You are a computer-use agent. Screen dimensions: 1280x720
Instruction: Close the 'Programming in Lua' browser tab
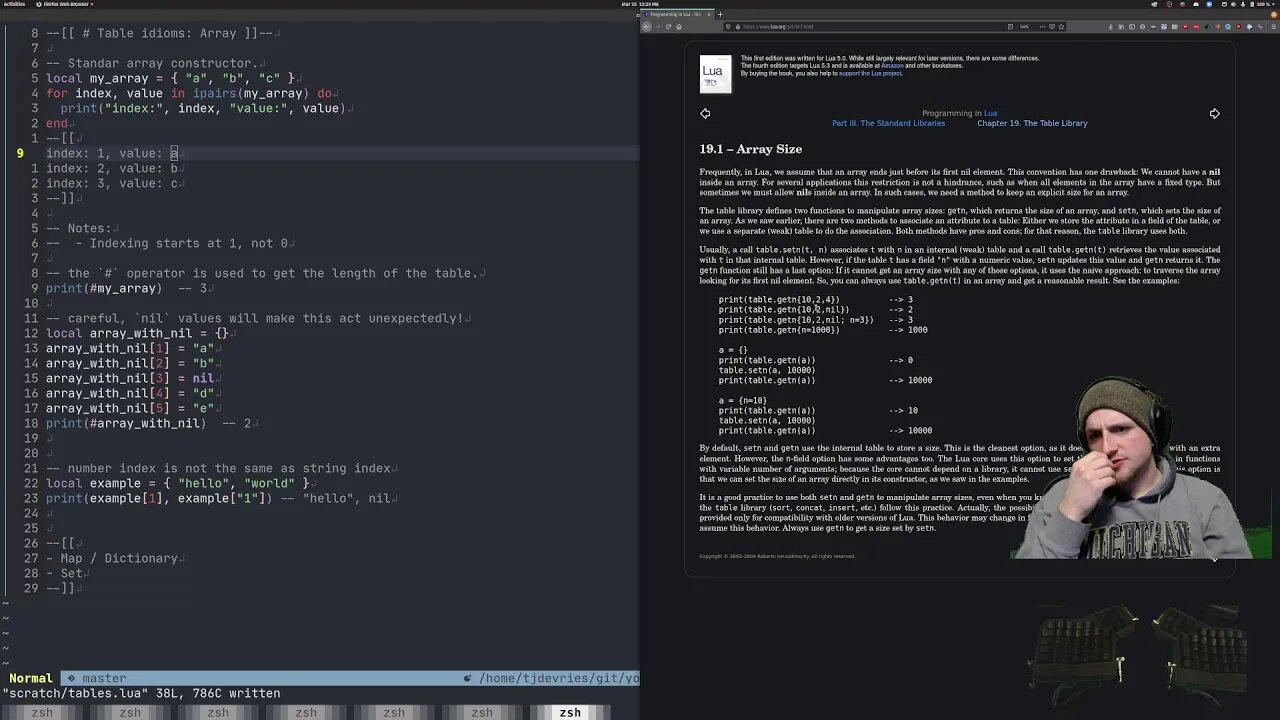709,14
